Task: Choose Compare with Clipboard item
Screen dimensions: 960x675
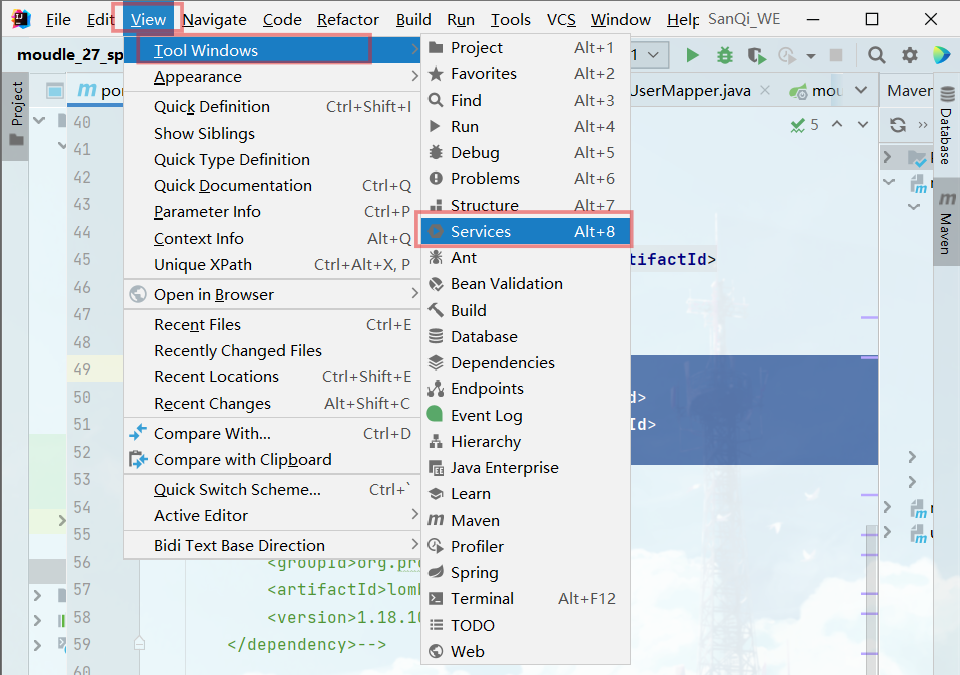Action: pos(272,459)
